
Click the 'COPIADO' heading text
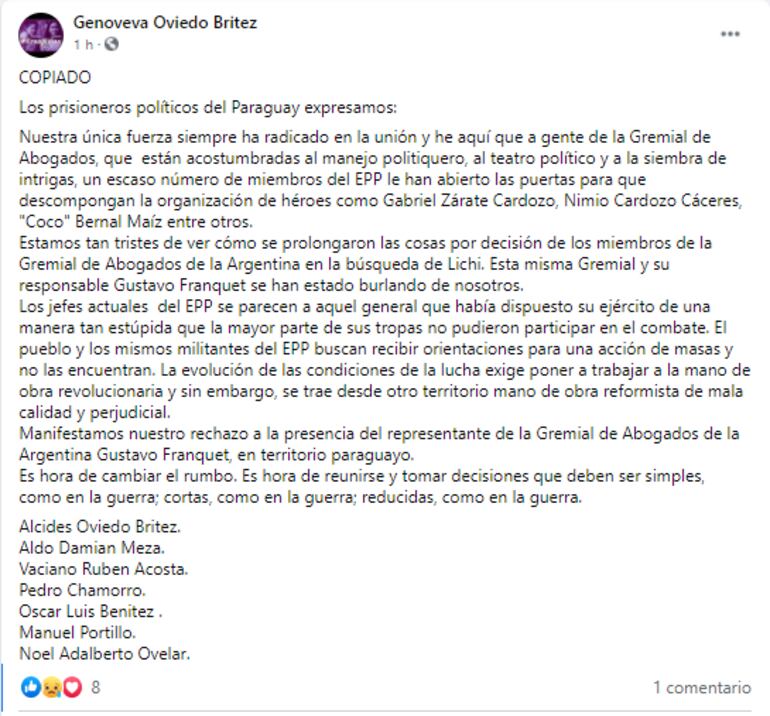pos(55,77)
